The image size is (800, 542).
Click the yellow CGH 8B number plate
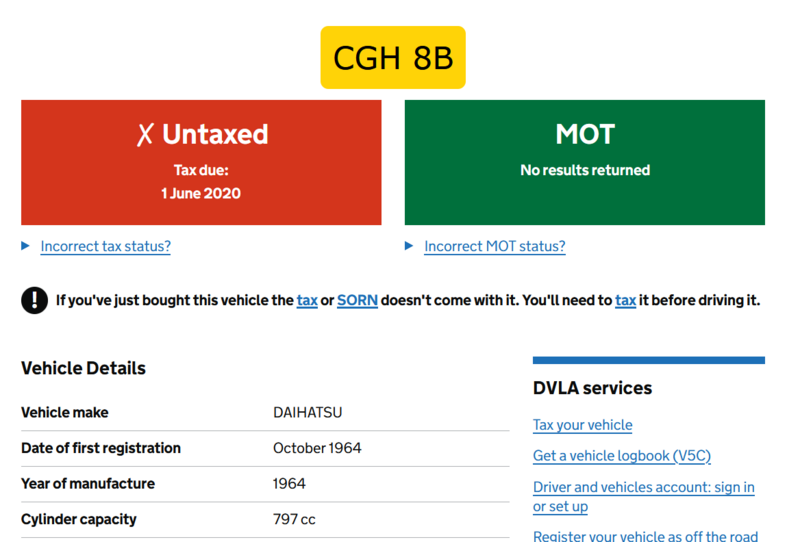393,58
